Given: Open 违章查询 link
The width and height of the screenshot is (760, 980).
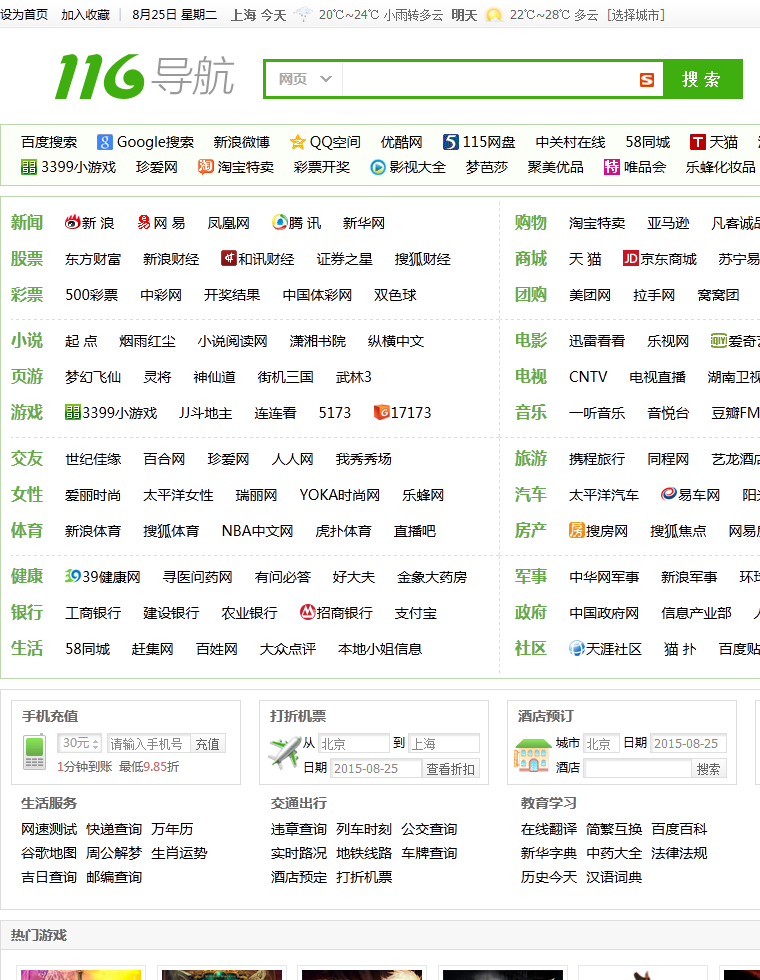Looking at the screenshot, I should (x=299, y=829).
